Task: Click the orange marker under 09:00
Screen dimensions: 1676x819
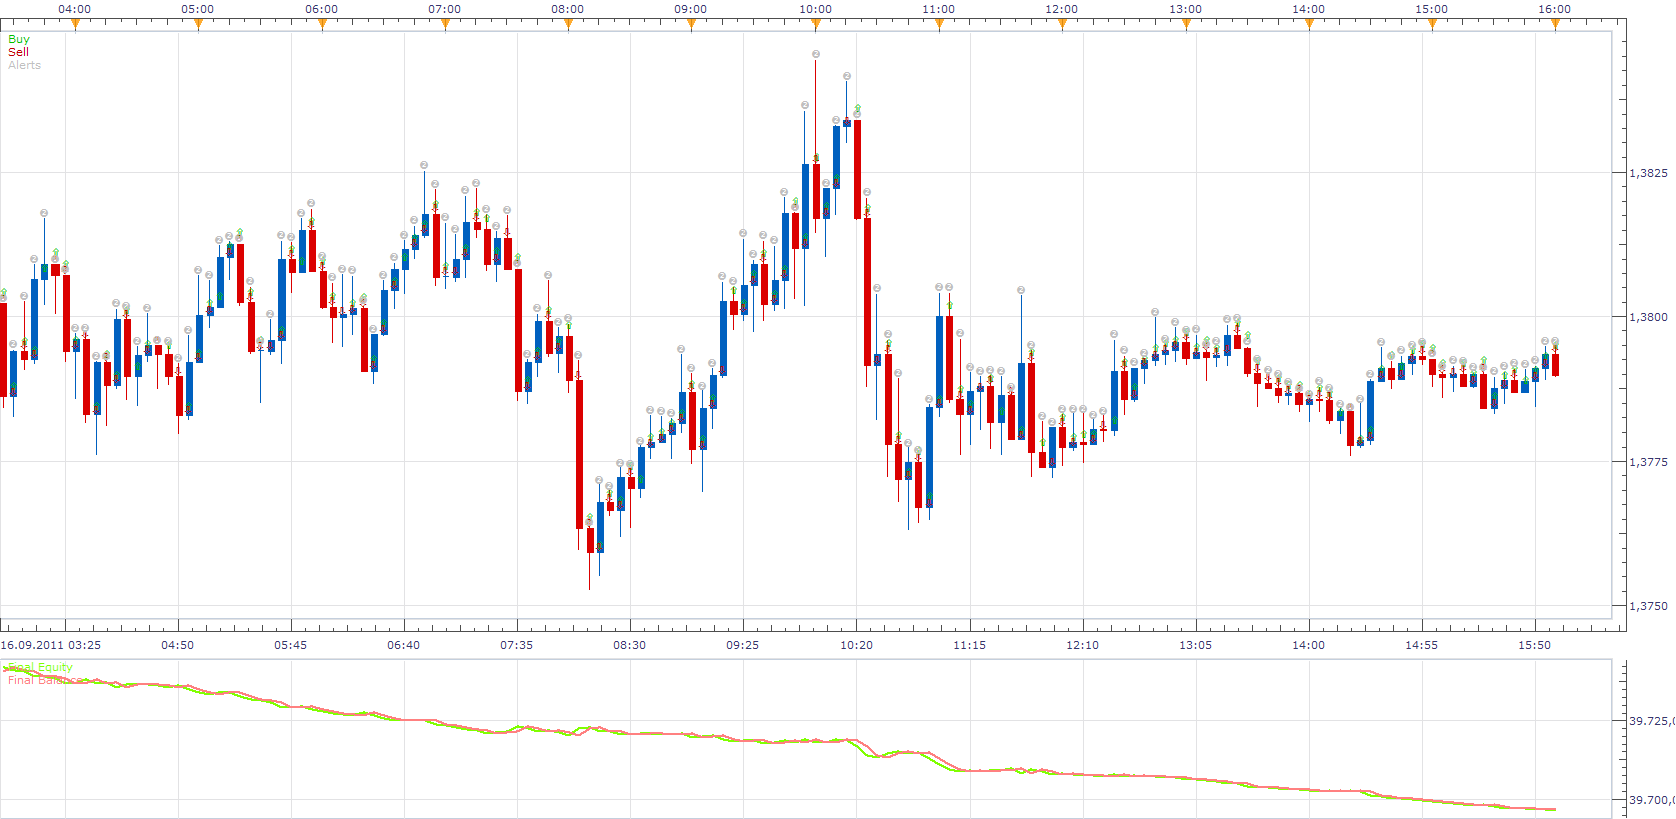Action: [691, 24]
